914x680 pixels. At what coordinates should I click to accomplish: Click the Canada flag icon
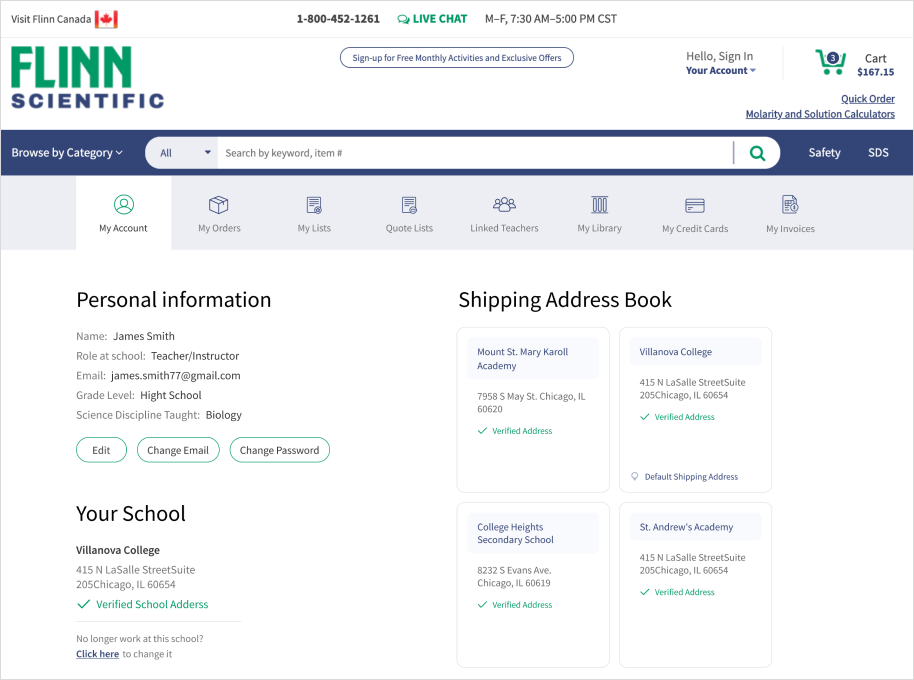[x=106, y=19]
